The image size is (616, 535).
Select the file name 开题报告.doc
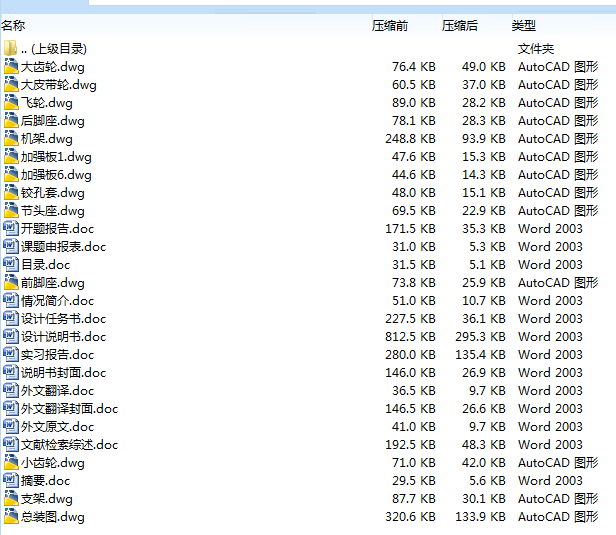point(58,229)
